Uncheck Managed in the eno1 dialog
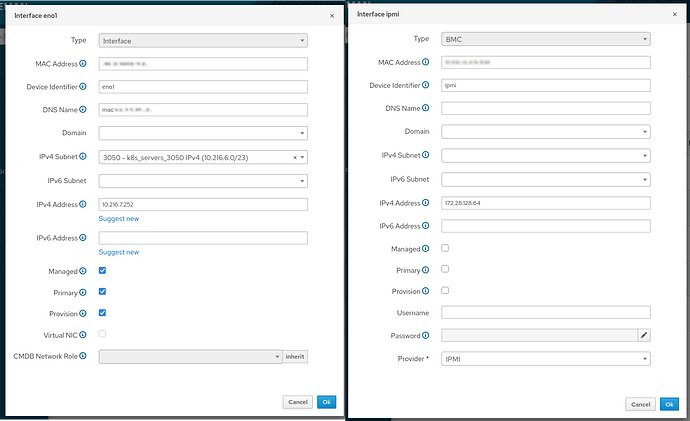Image resolution: width=690 pixels, height=421 pixels. [102, 271]
